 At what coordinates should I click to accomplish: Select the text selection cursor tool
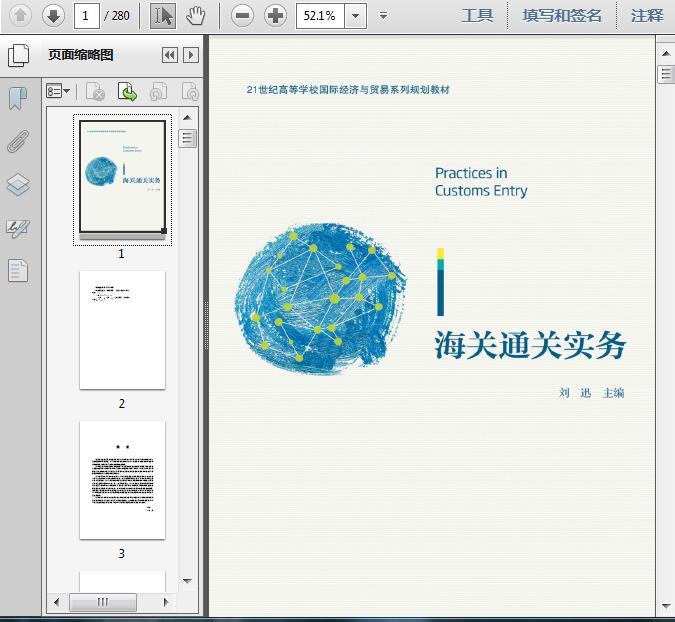click(x=163, y=16)
